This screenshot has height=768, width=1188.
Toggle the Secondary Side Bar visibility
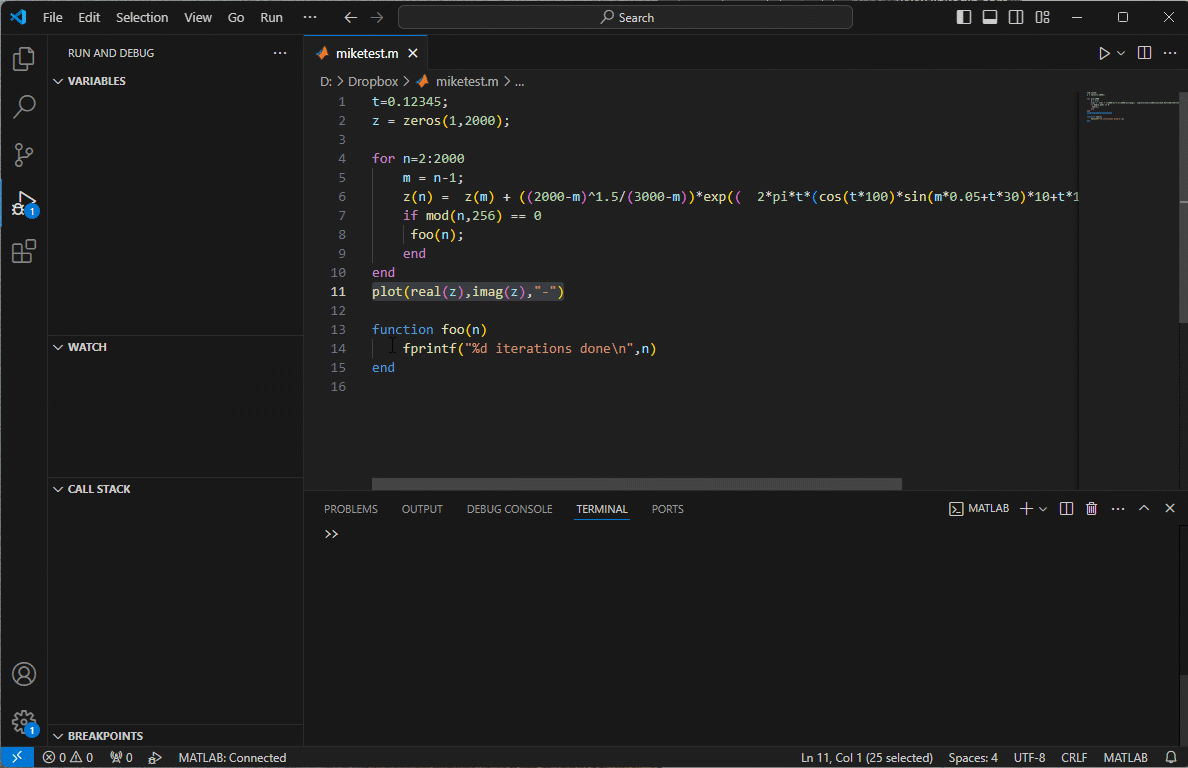(1016, 17)
